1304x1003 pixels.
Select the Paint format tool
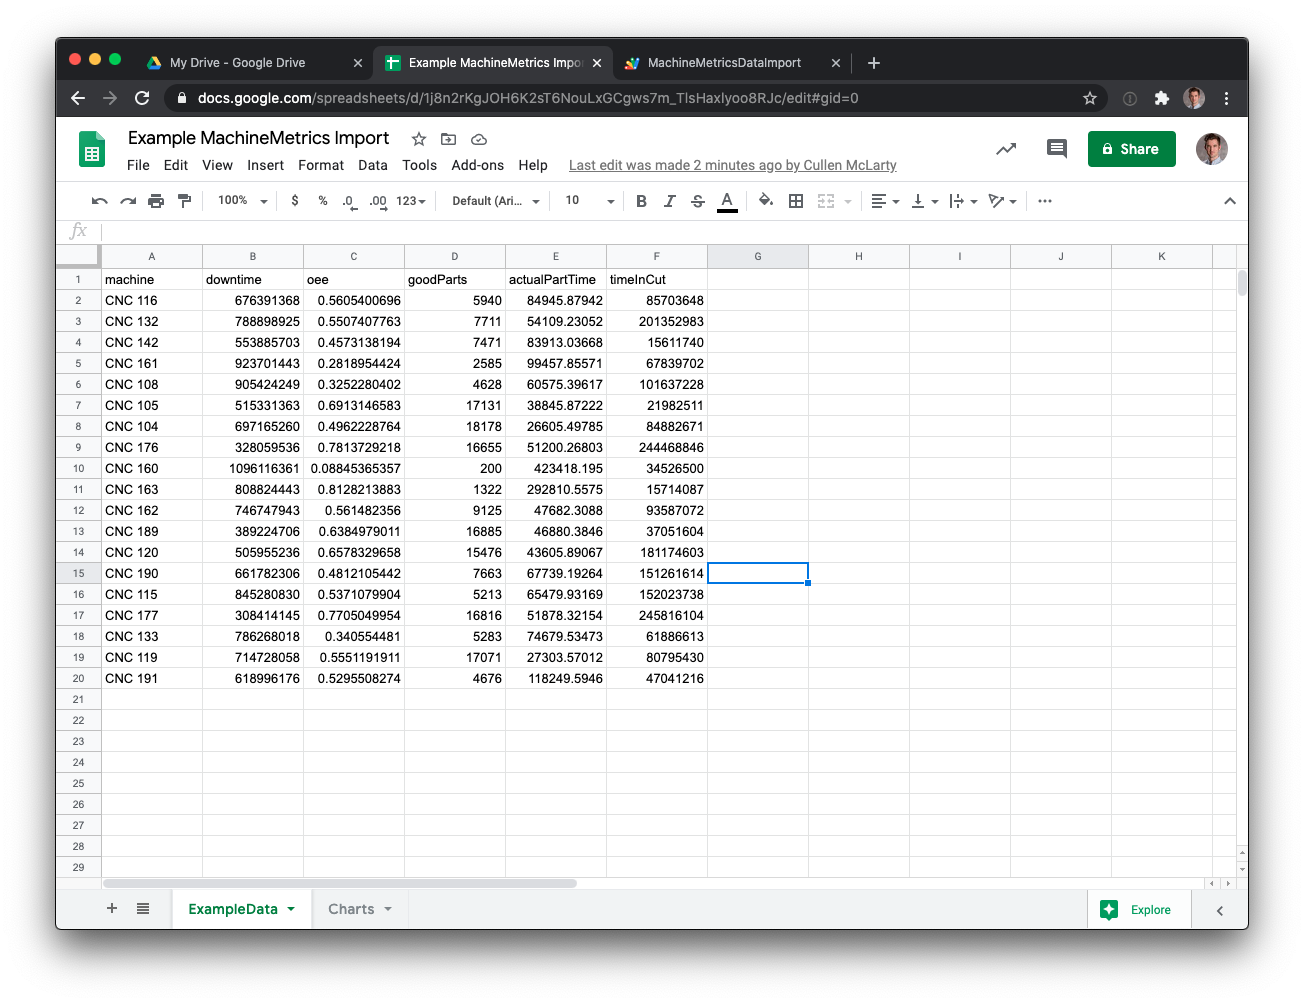point(184,201)
